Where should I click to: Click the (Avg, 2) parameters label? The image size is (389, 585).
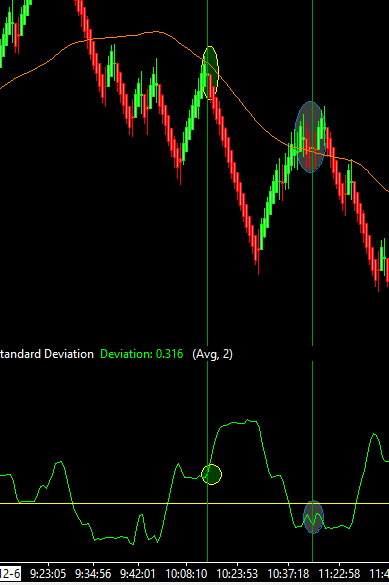[213, 354]
